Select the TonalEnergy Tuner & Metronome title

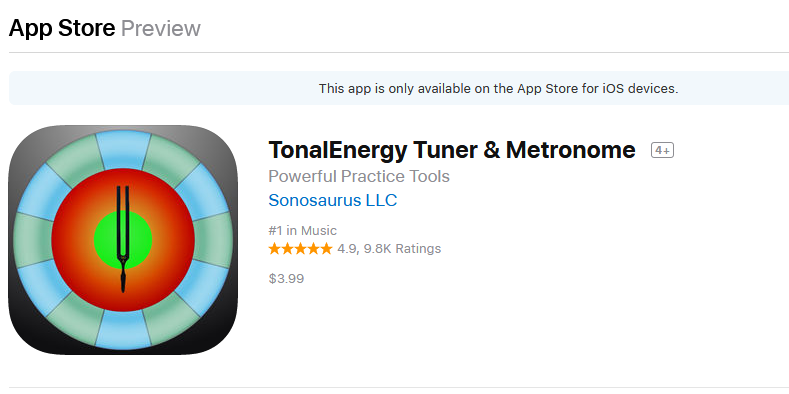(452, 150)
